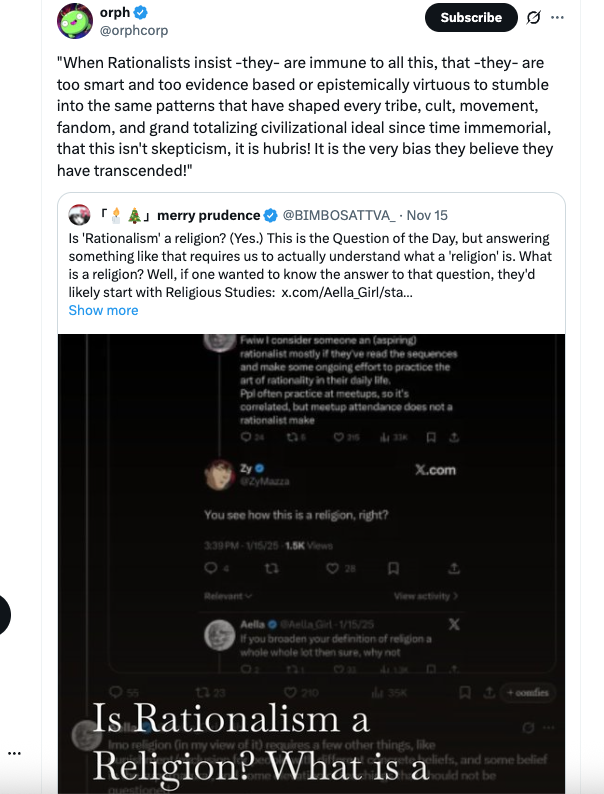This screenshot has width=604, height=794.
Task: Click the X.com watermark in video
Action: [x=435, y=469]
